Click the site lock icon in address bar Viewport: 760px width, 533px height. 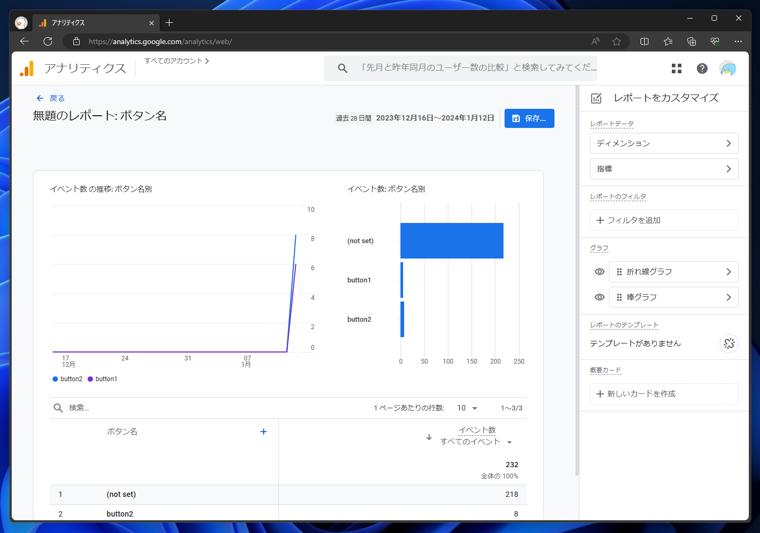(x=76, y=42)
